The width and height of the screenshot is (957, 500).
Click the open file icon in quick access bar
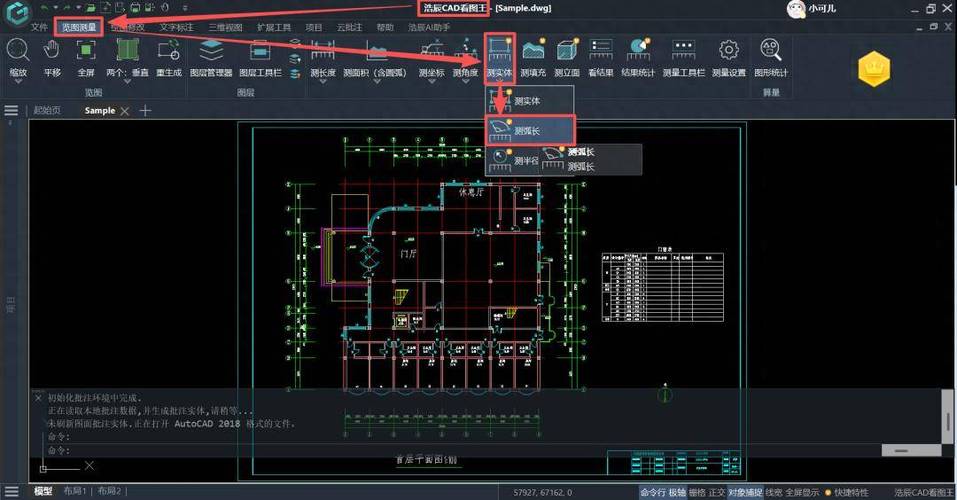(90, 8)
